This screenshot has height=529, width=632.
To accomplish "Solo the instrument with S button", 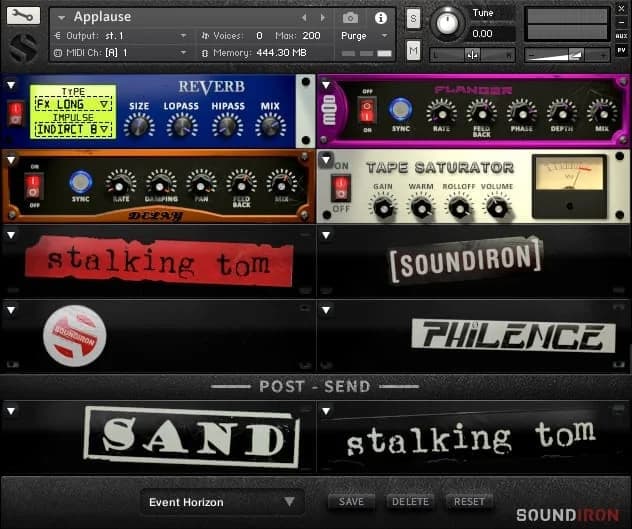I will 413,18.
